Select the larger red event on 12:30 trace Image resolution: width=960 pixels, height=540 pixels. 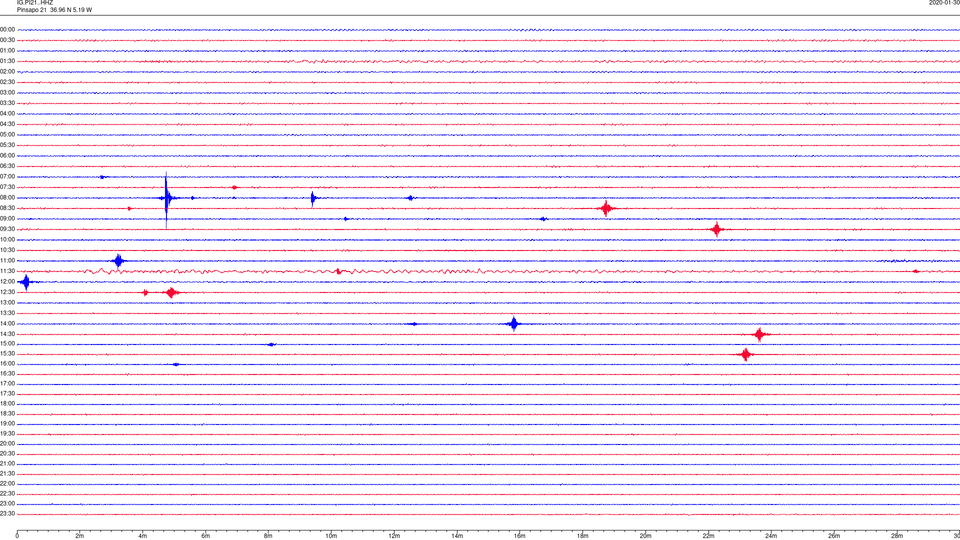[x=172, y=293]
